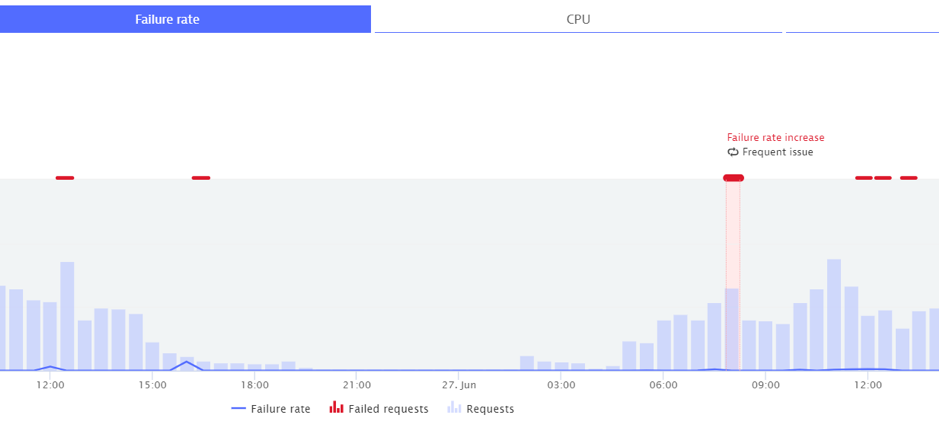Click the light blue Requests legend icon
The width and height of the screenshot is (939, 443).
tap(455, 408)
